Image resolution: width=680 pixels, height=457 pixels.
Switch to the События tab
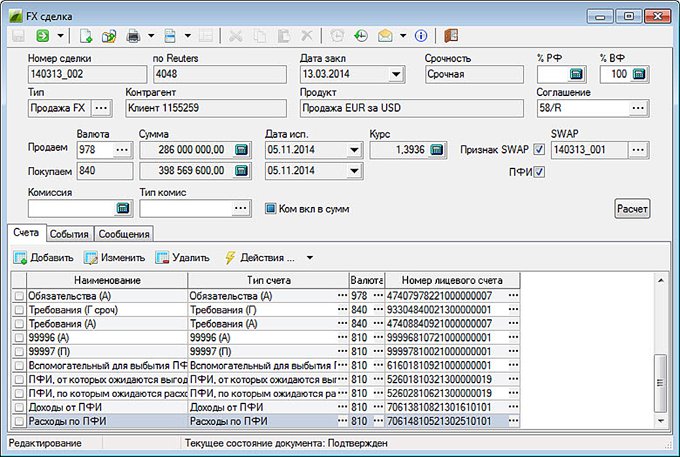pyautogui.click(x=69, y=234)
